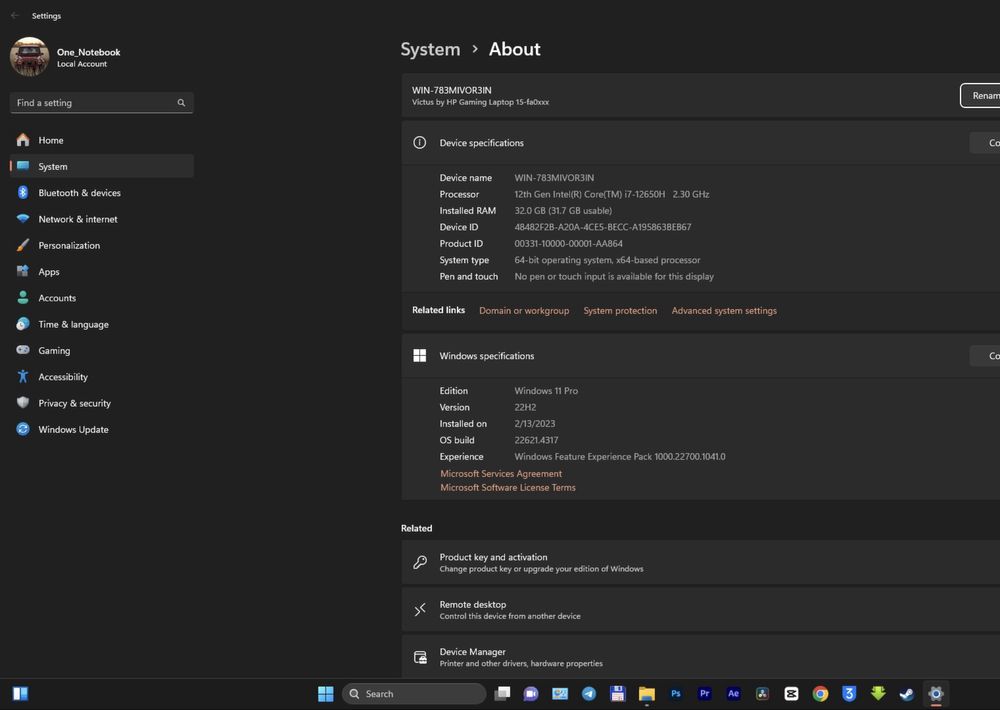Go to Network & internet settings

pyautogui.click(x=101, y=219)
